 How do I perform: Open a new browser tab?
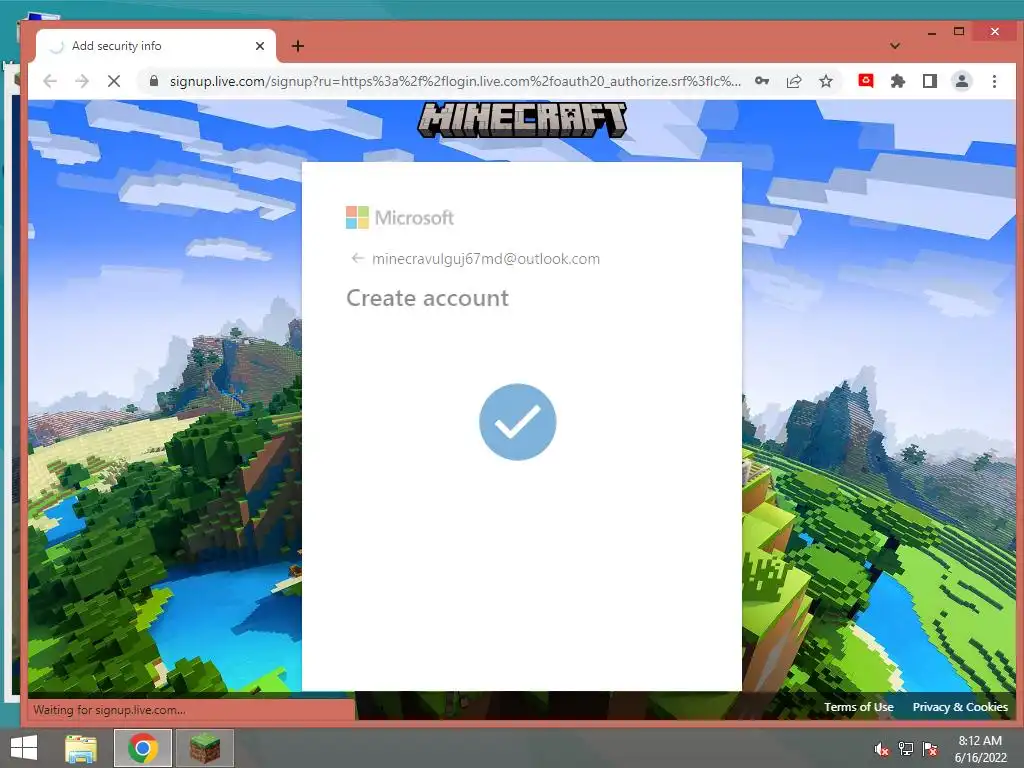click(x=298, y=46)
